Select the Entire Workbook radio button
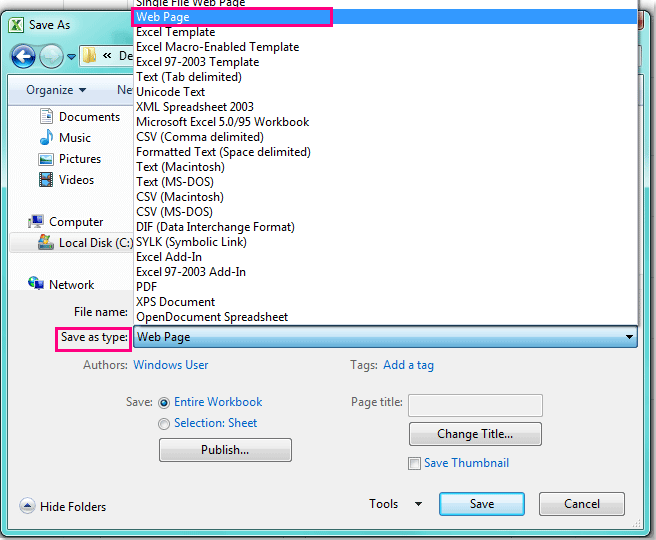Viewport: 656px width, 540px height. pos(164,402)
